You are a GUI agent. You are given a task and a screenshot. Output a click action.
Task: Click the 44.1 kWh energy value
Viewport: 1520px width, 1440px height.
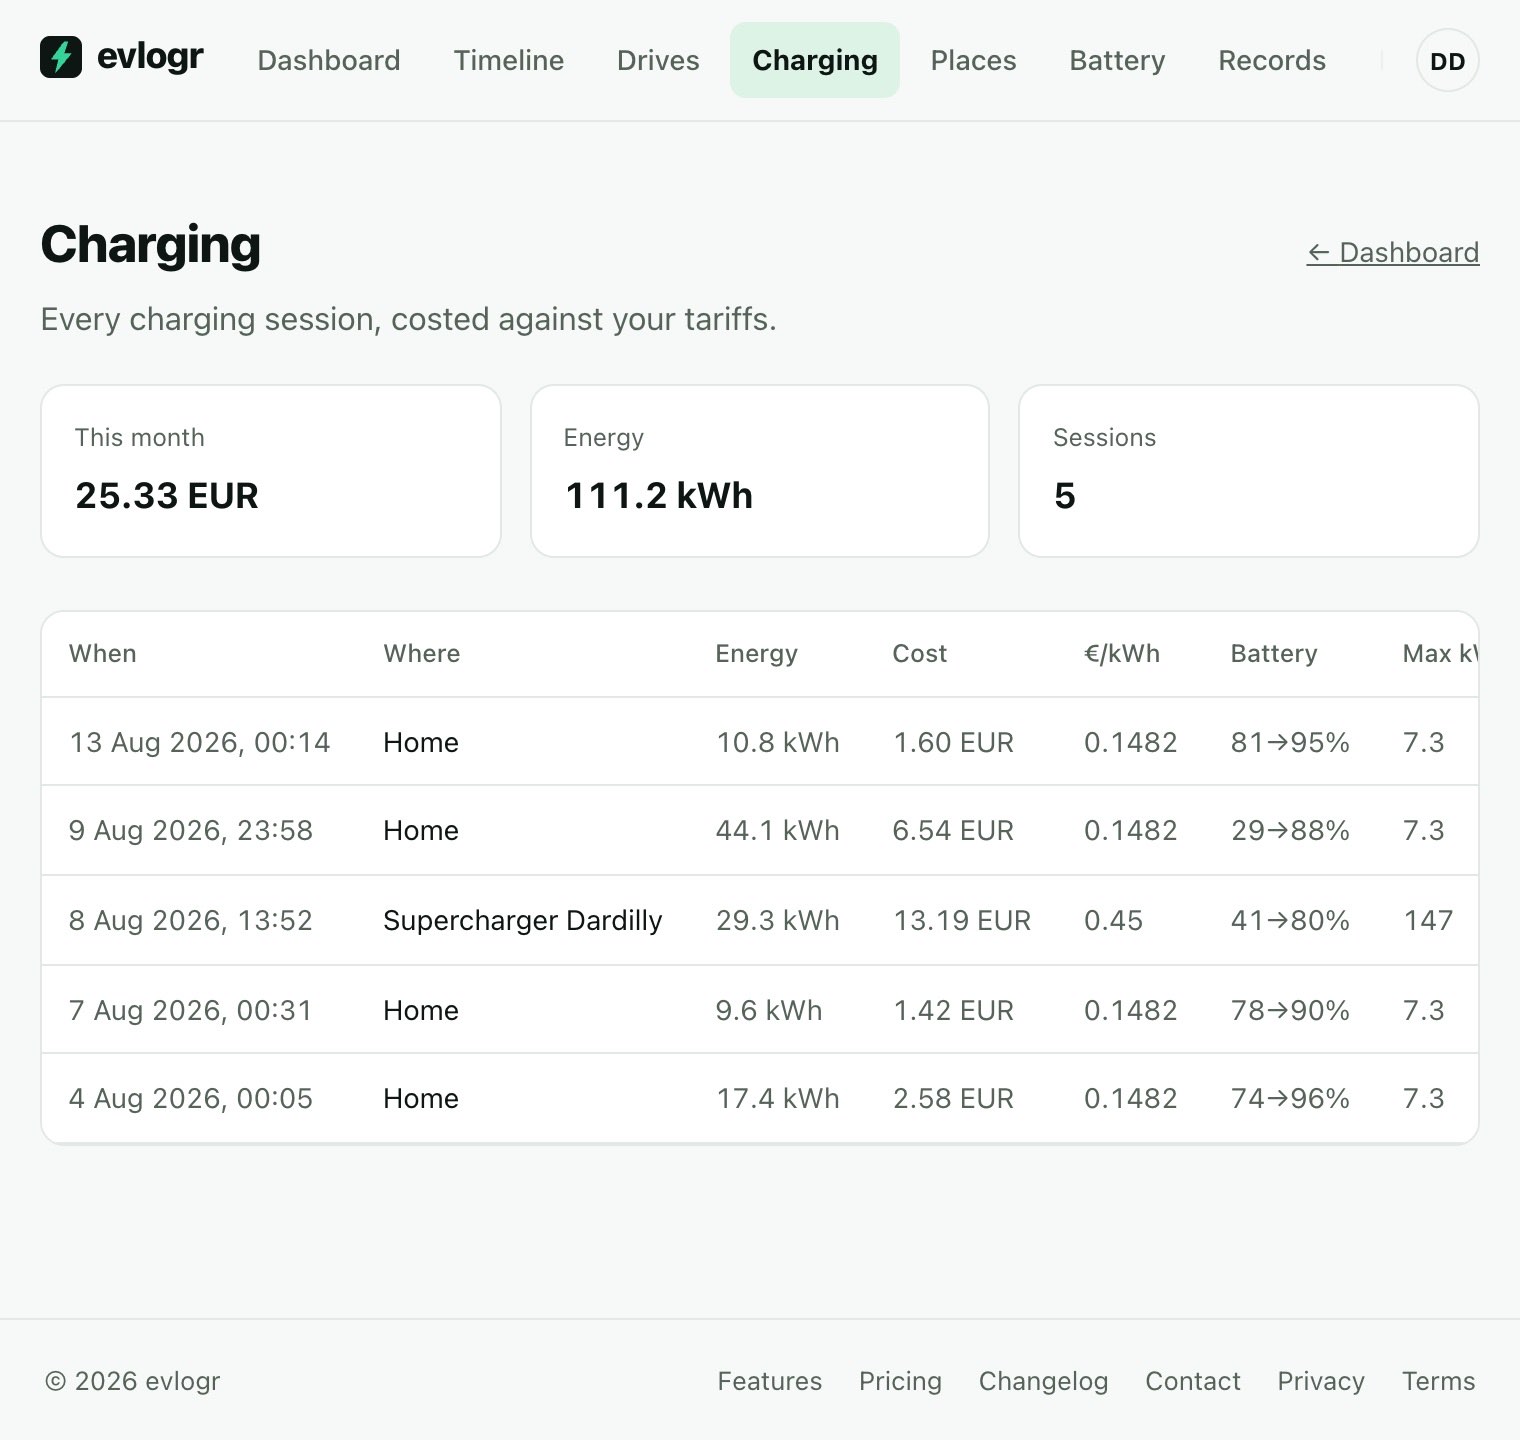pyautogui.click(x=777, y=831)
